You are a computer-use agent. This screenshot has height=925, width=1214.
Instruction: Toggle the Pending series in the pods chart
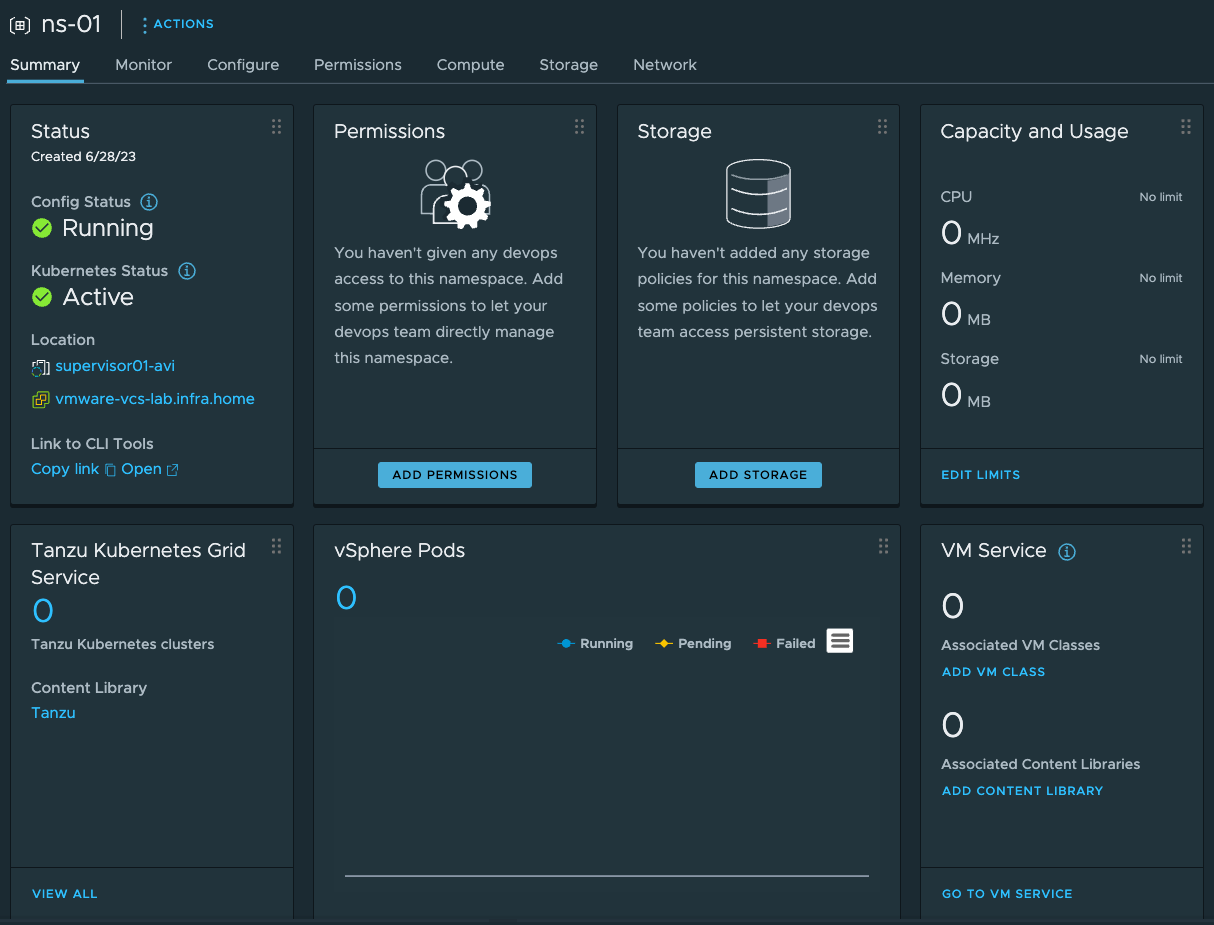(693, 643)
